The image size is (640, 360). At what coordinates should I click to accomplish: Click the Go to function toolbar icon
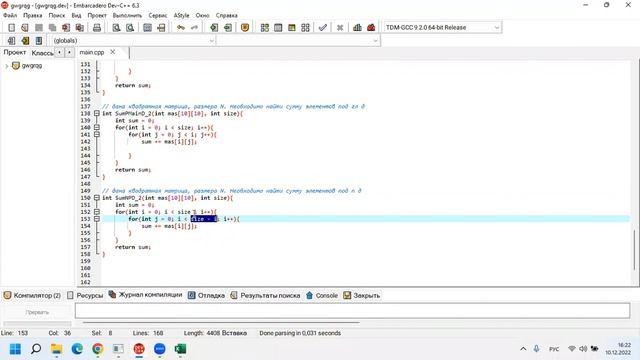[147, 28]
